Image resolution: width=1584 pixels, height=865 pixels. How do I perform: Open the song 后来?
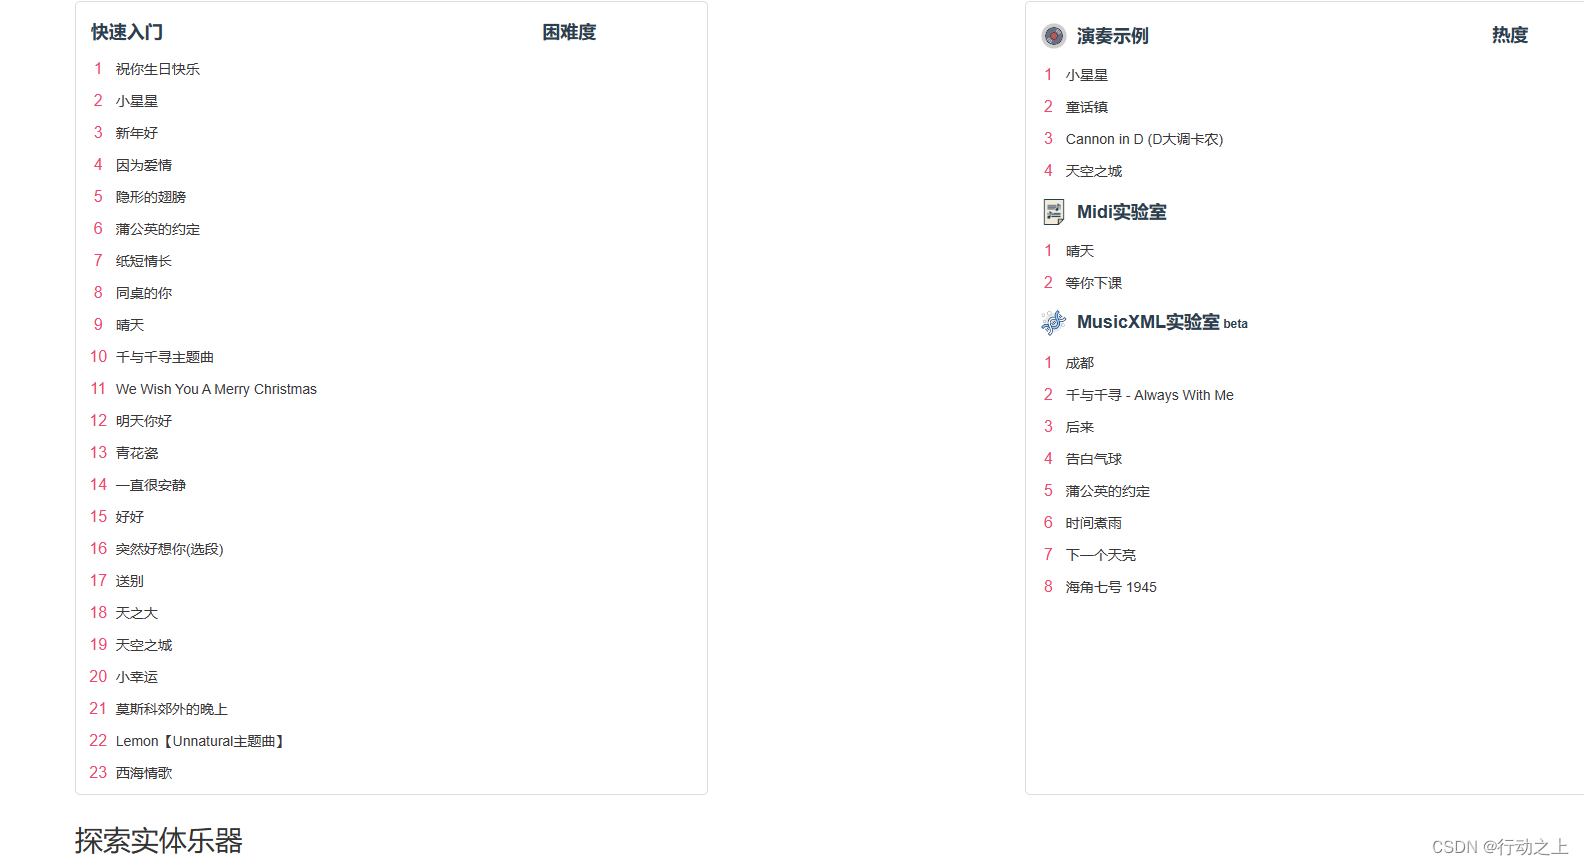click(1080, 427)
